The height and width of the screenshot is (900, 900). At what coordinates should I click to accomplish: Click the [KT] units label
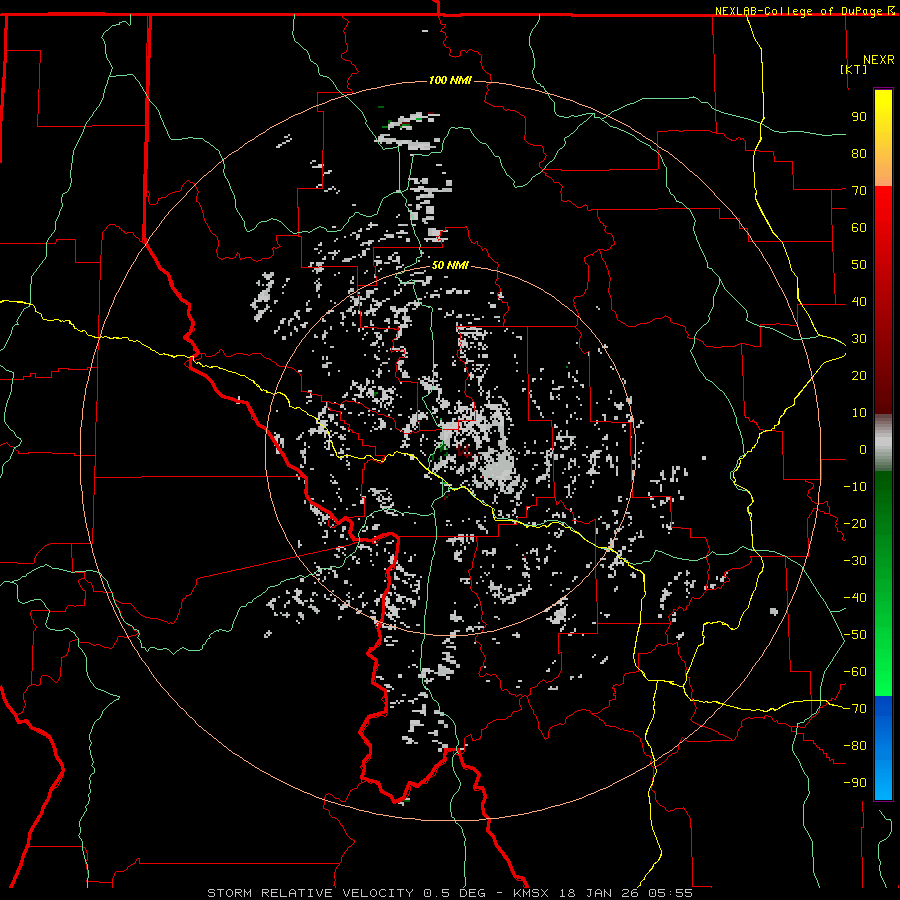[853, 69]
